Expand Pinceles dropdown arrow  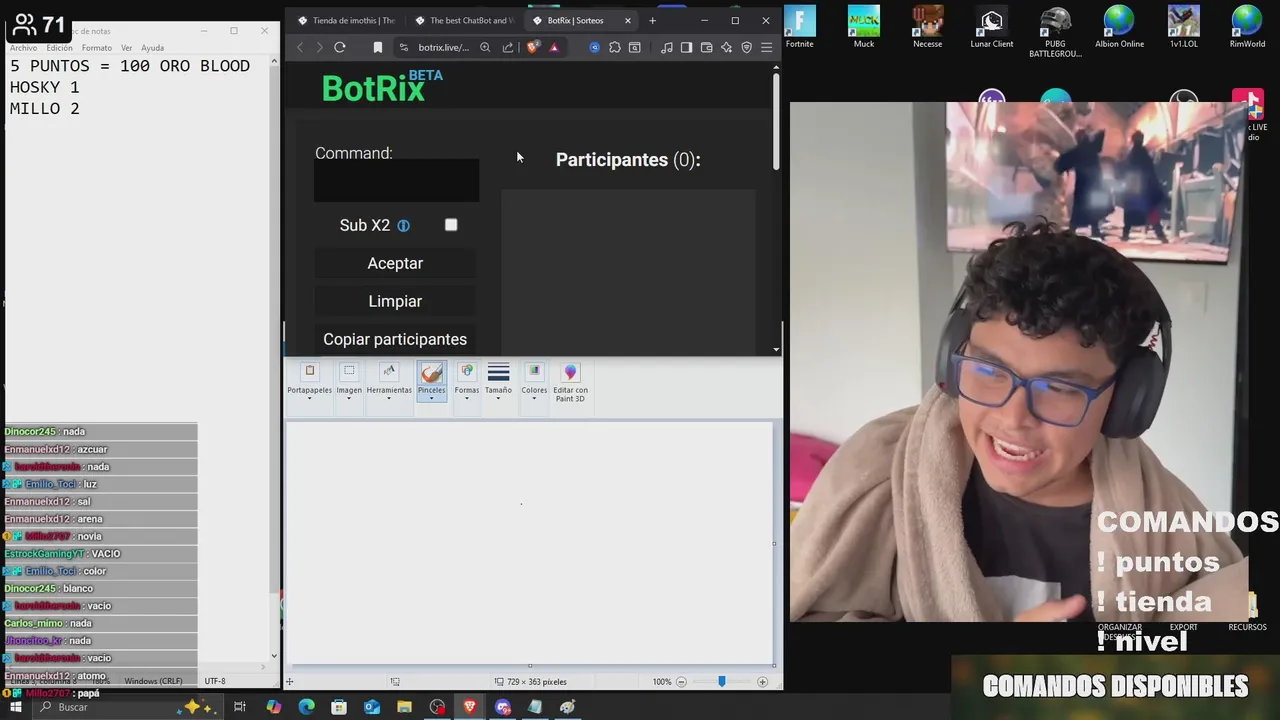point(431,399)
